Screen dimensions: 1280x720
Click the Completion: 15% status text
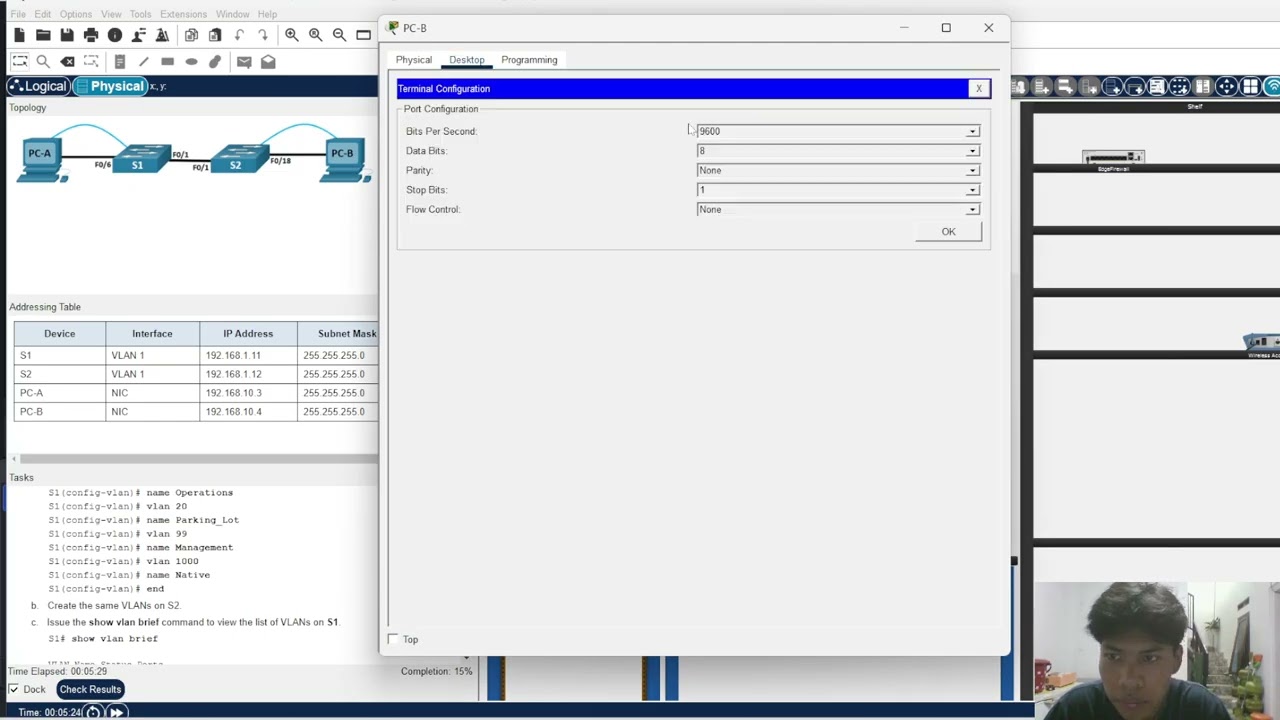437,671
